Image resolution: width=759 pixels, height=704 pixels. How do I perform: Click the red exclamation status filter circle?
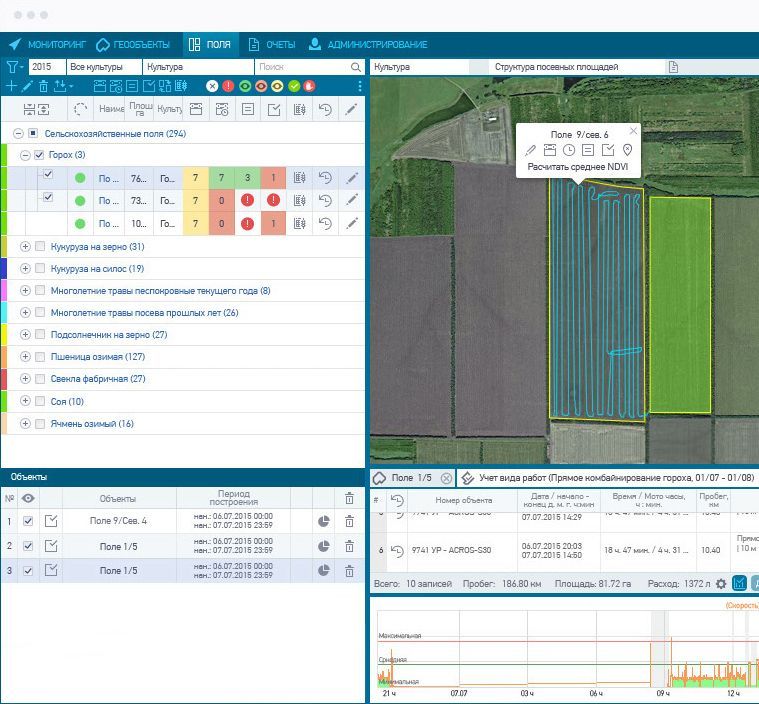[228, 87]
